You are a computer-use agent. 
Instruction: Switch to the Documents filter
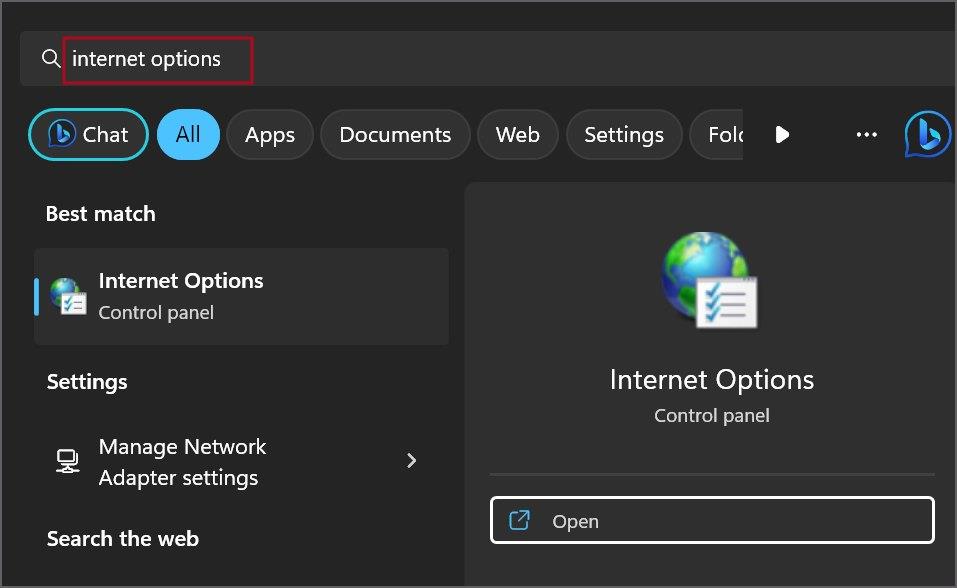coord(395,134)
